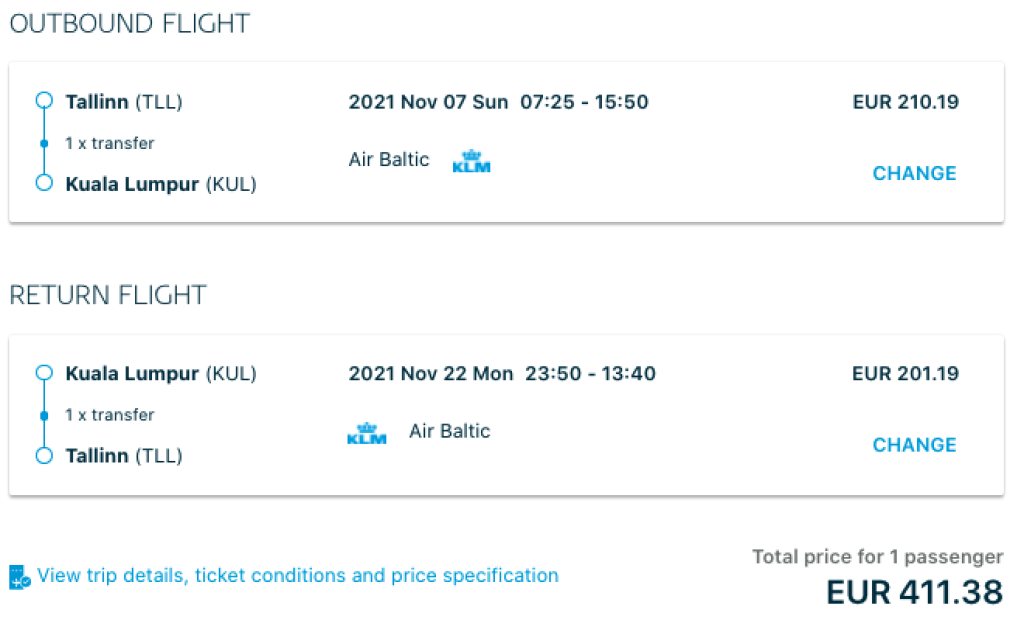The height and width of the screenshot is (627, 1024).
Task: Click the KLM logo in outbound flight
Action: [471, 161]
